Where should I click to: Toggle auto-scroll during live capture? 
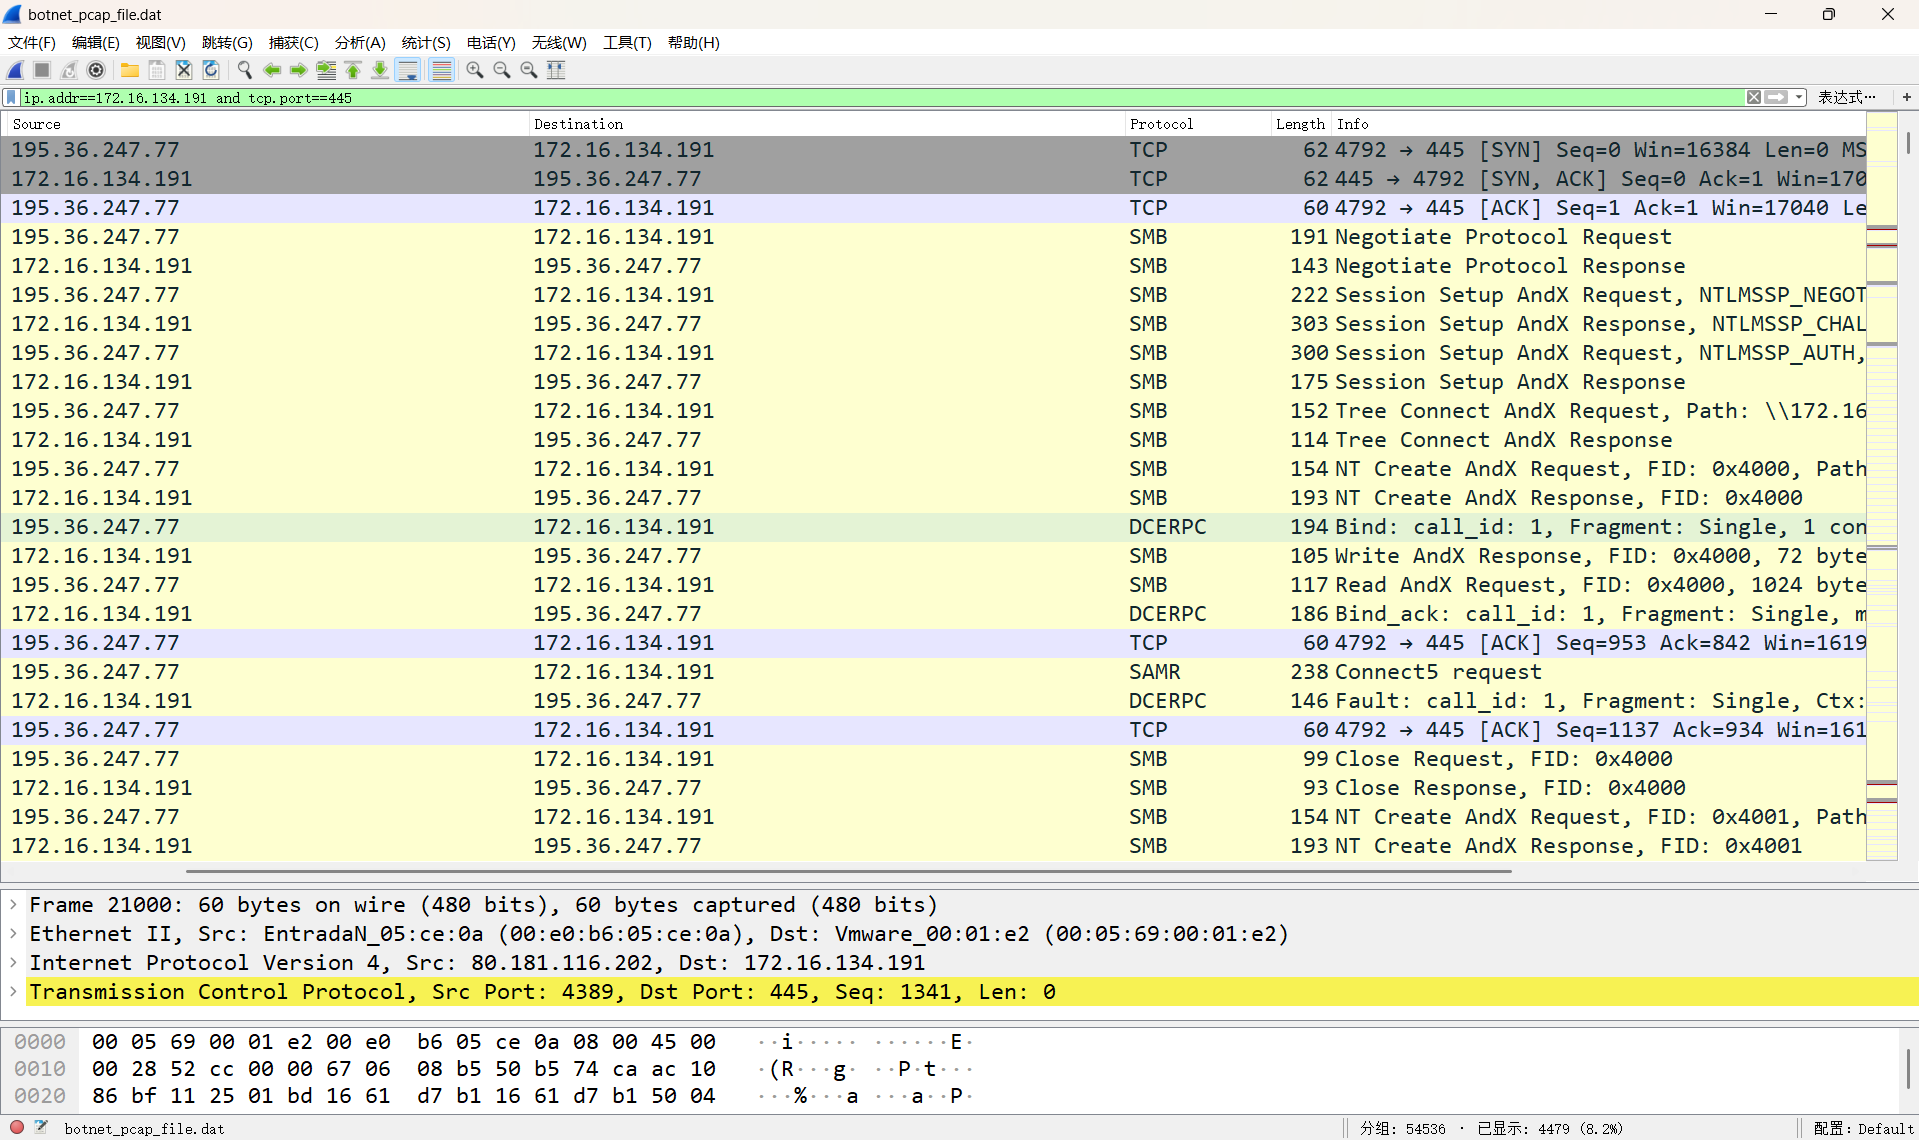click(408, 70)
